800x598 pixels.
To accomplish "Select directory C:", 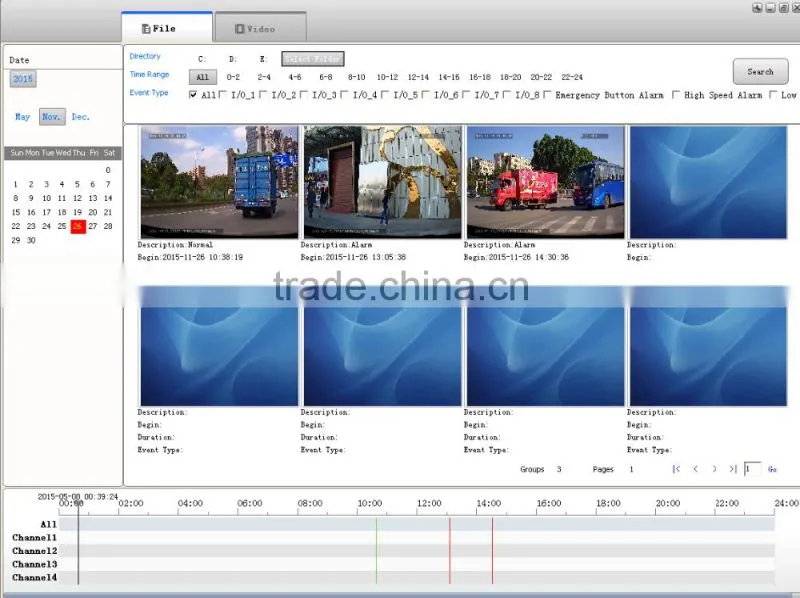I will (202, 59).
